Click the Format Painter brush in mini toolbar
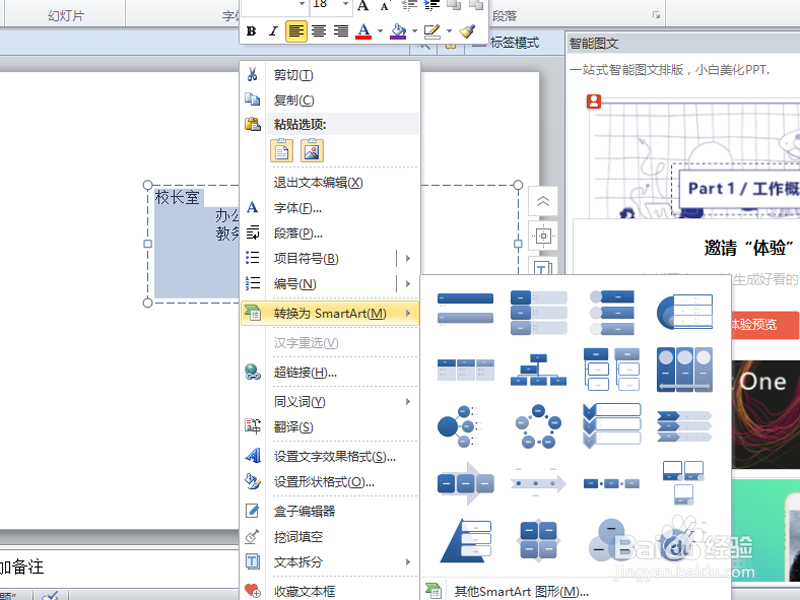Viewport: 800px width, 600px height. coord(467,31)
